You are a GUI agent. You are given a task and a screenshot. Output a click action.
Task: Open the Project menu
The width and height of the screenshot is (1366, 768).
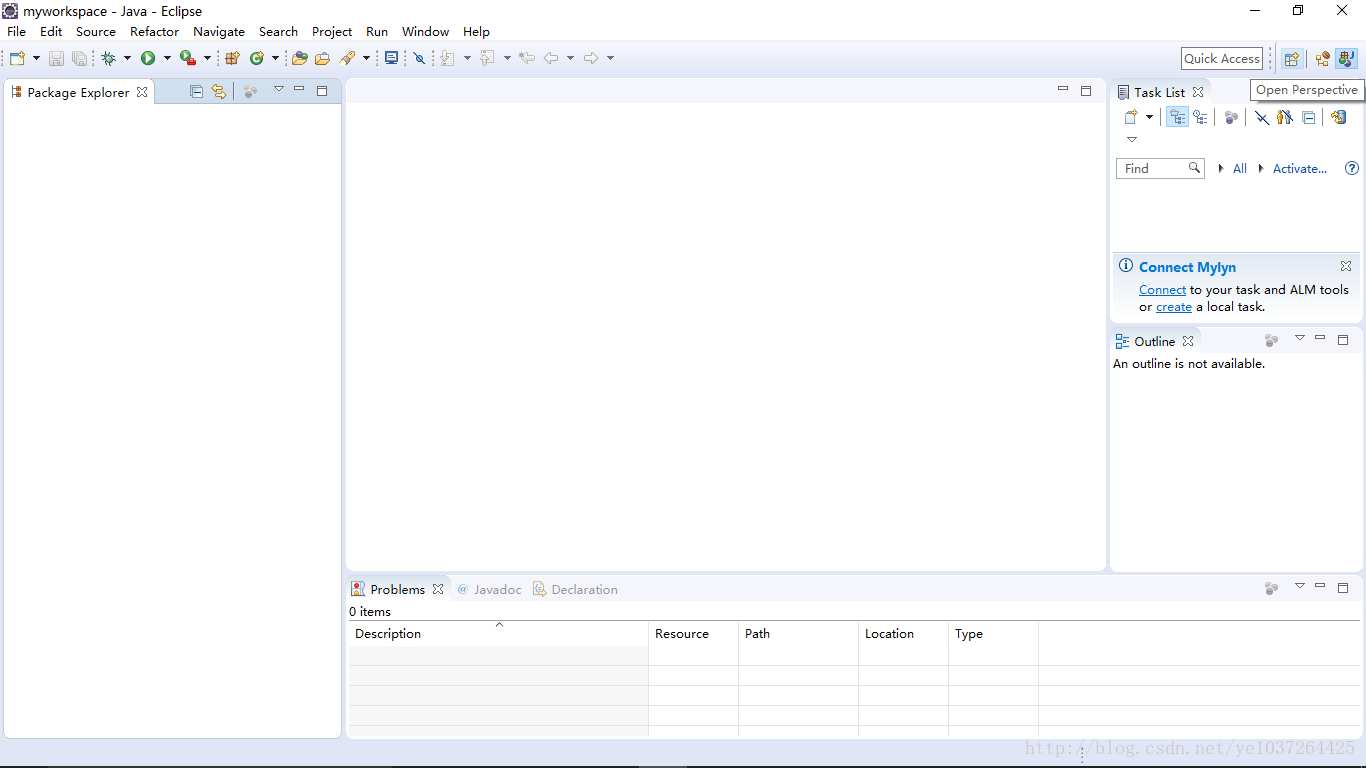332,32
